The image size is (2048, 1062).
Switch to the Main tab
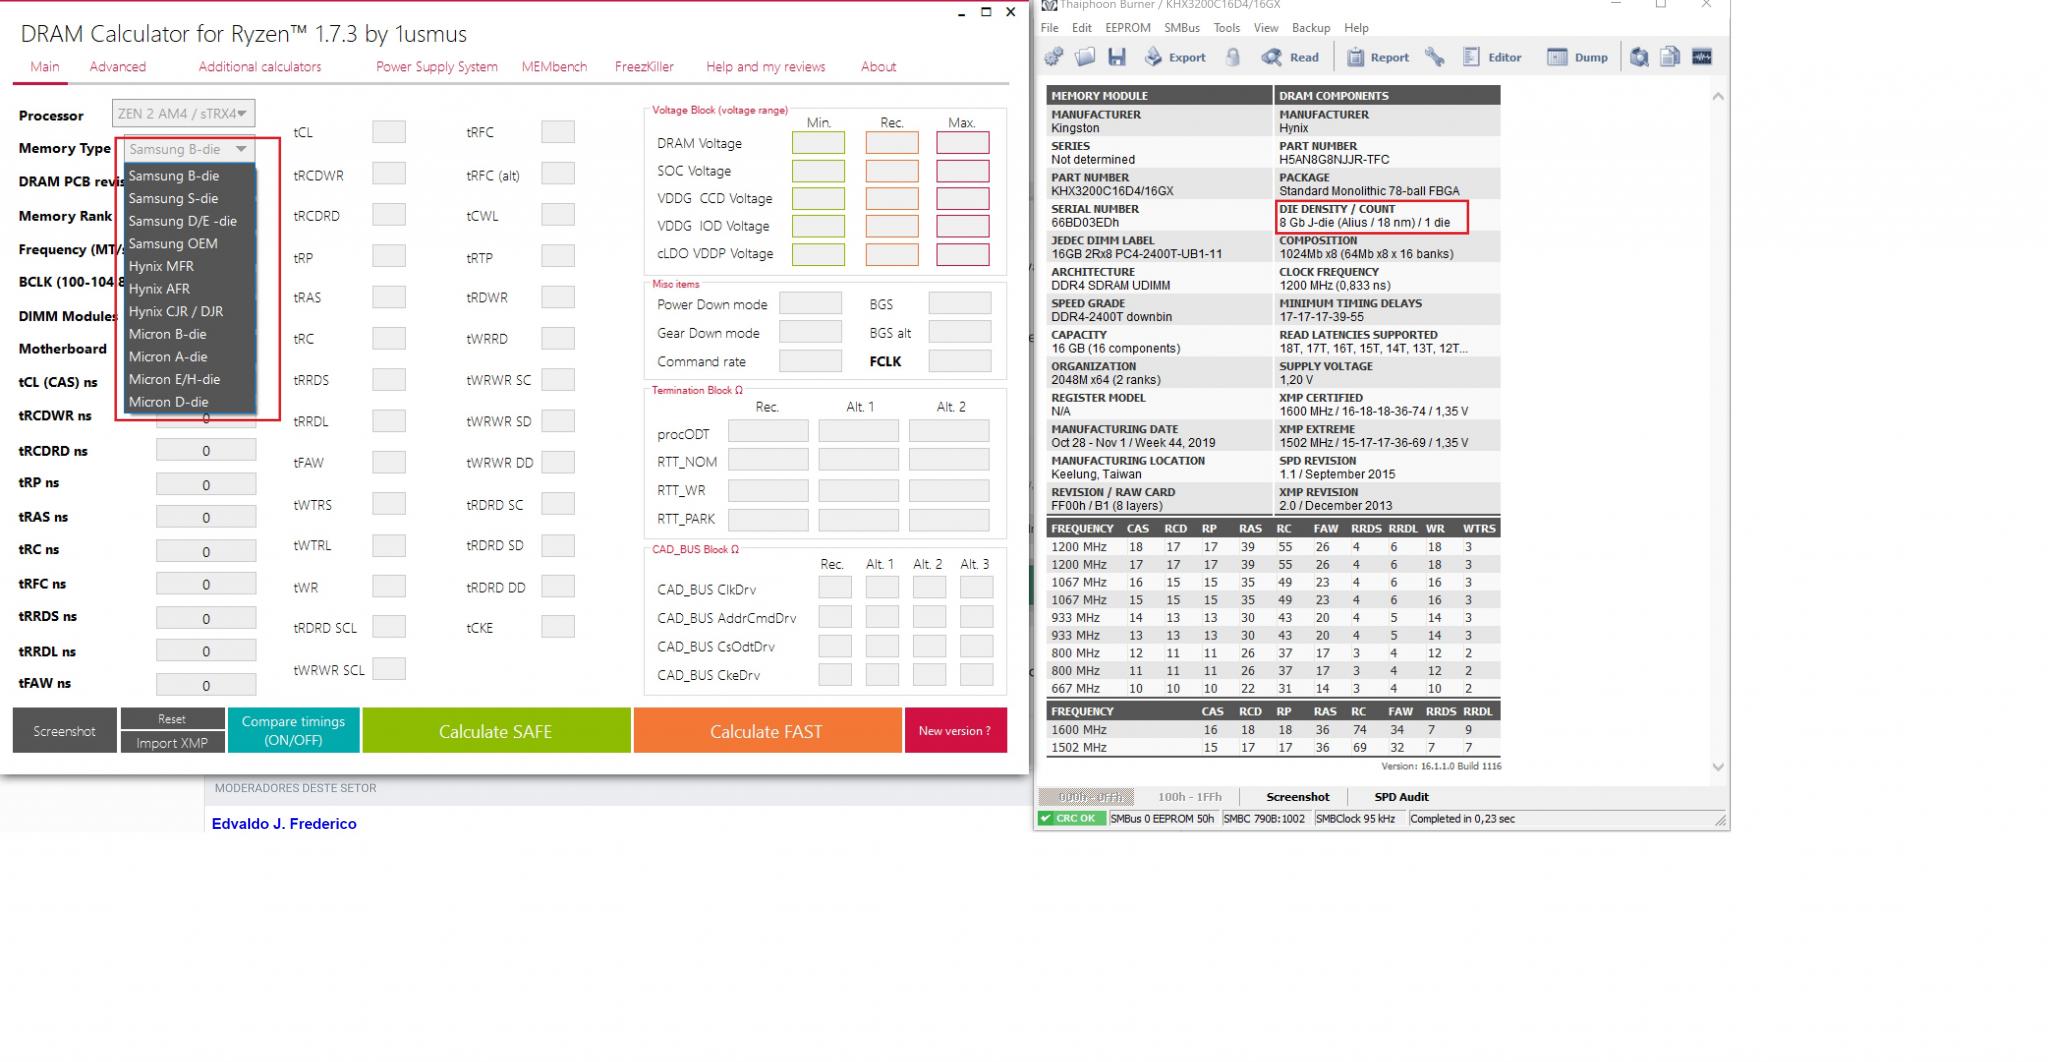pos(44,67)
